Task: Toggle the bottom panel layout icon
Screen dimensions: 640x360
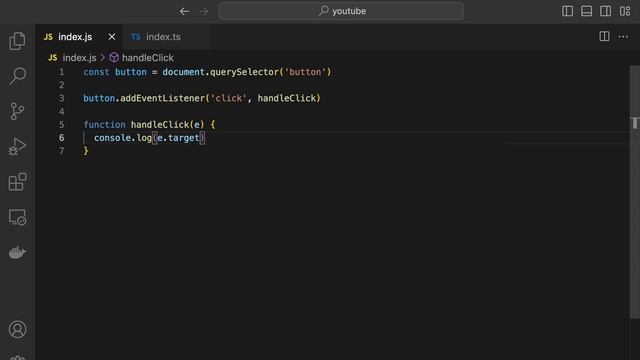Action: click(x=587, y=11)
